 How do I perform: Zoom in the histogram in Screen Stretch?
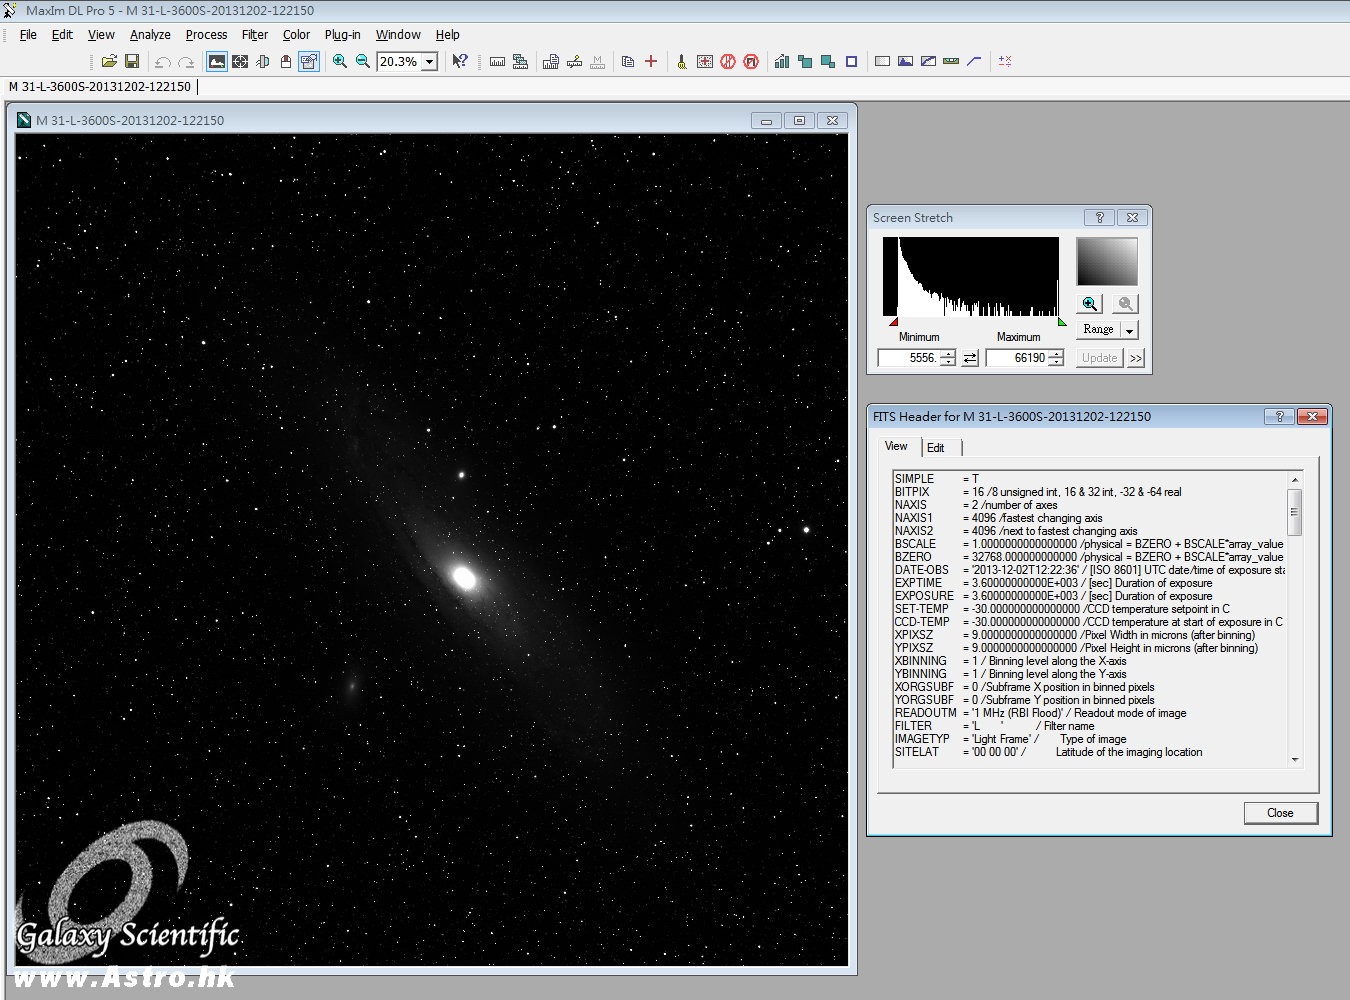tap(1090, 304)
